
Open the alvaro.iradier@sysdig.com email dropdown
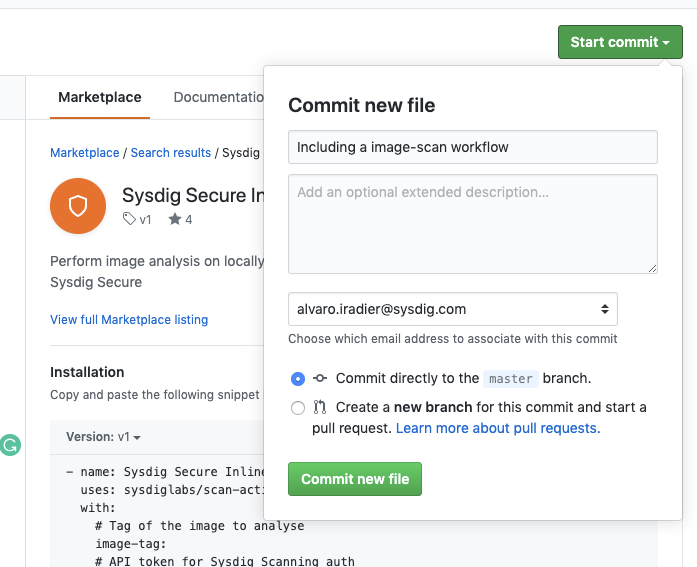click(453, 309)
